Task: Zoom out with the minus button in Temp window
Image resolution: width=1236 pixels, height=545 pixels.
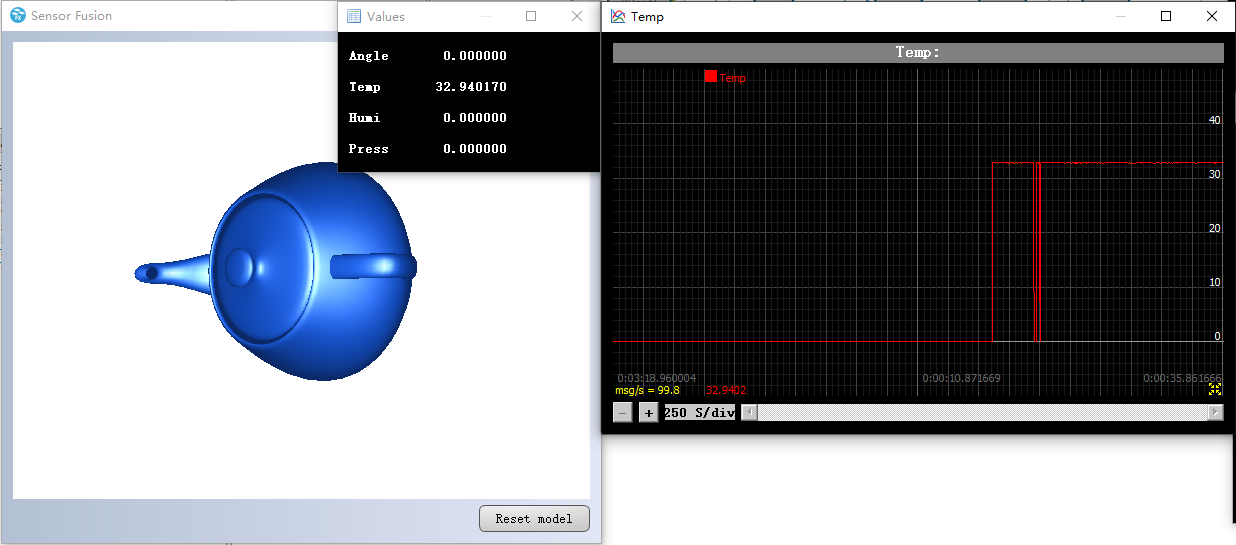Action: click(622, 413)
